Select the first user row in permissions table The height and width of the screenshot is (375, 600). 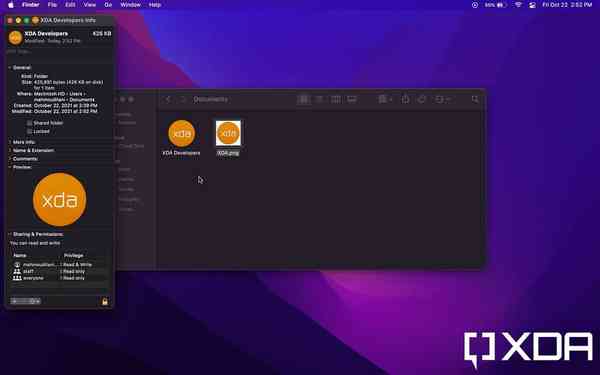point(59,264)
